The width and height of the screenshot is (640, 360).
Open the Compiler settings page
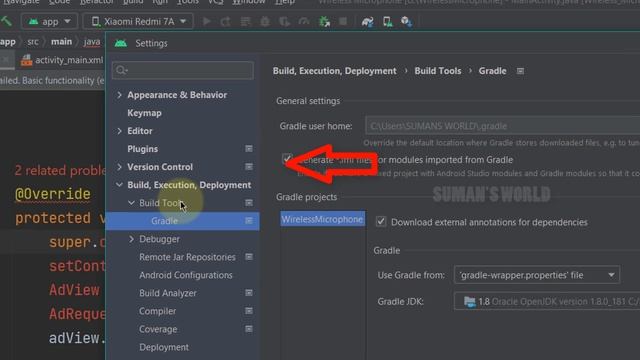(157, 311)
